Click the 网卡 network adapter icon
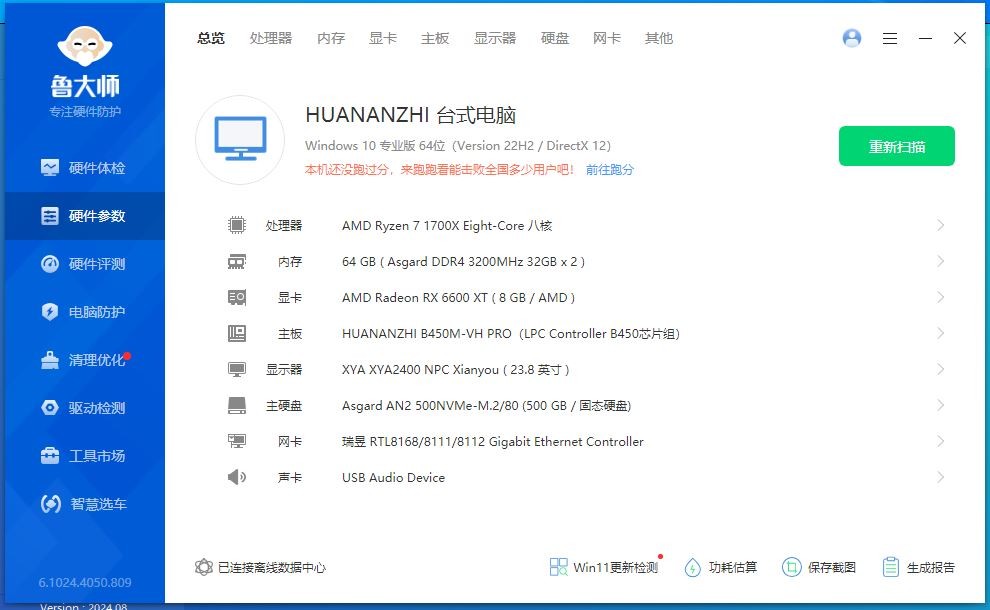990x610 pixels. pos(237,441)
